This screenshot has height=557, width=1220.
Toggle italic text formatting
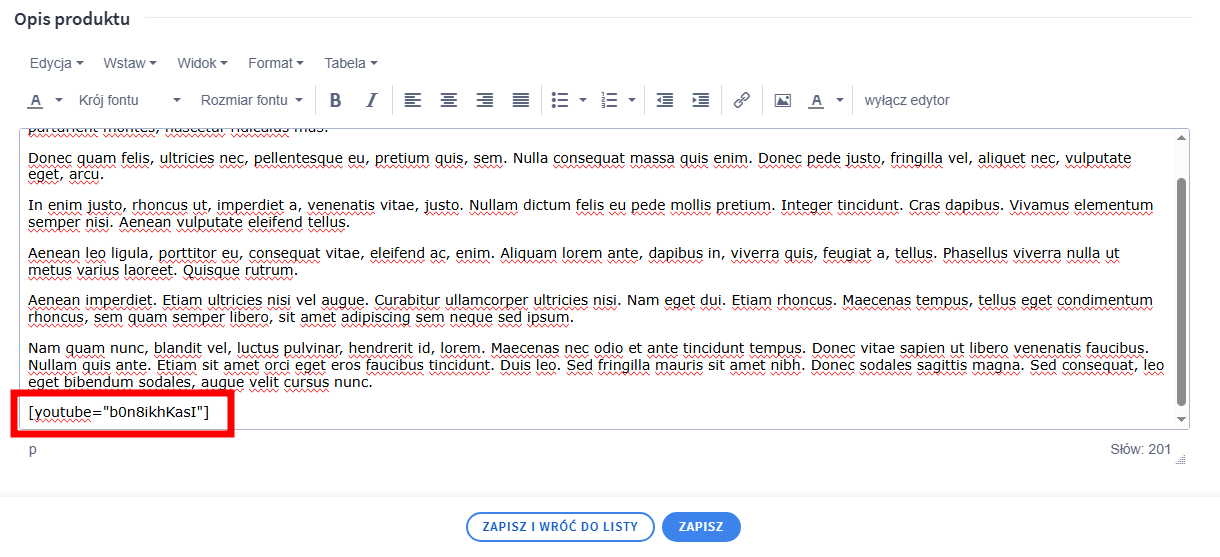tap(371, 100)
